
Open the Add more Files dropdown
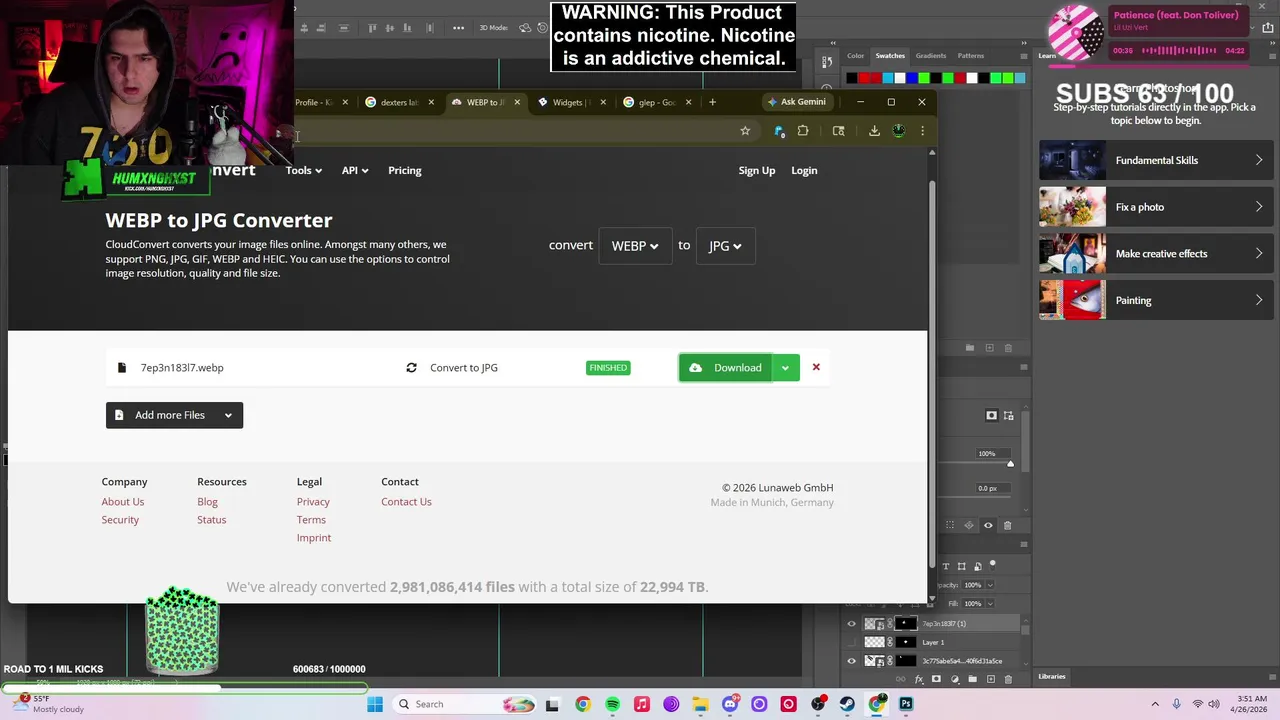coord(174,415)
